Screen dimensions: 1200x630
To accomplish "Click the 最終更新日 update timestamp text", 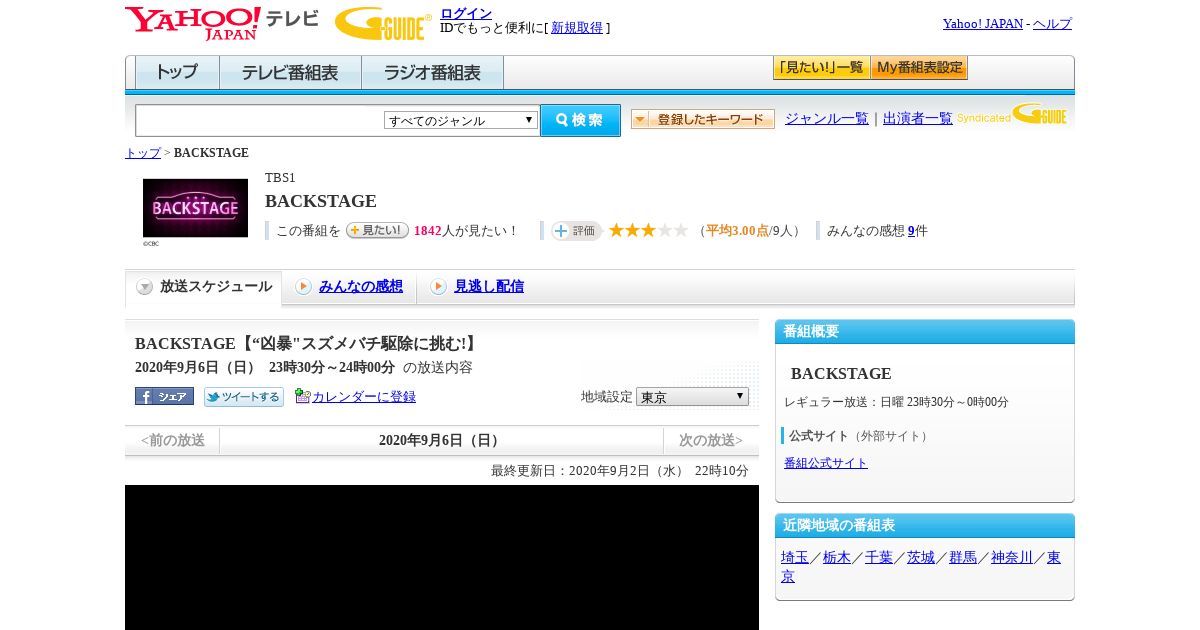I will pyautogui.click(x=619, y=471).
